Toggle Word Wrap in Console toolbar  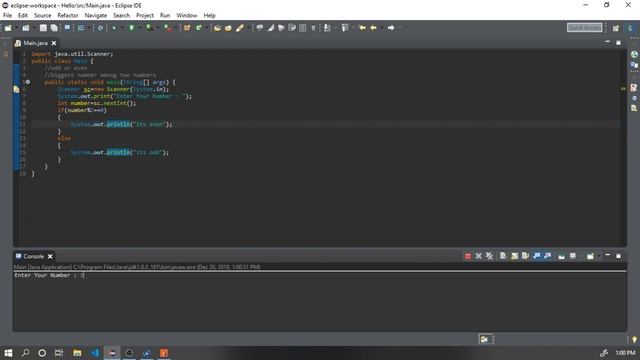525,256
